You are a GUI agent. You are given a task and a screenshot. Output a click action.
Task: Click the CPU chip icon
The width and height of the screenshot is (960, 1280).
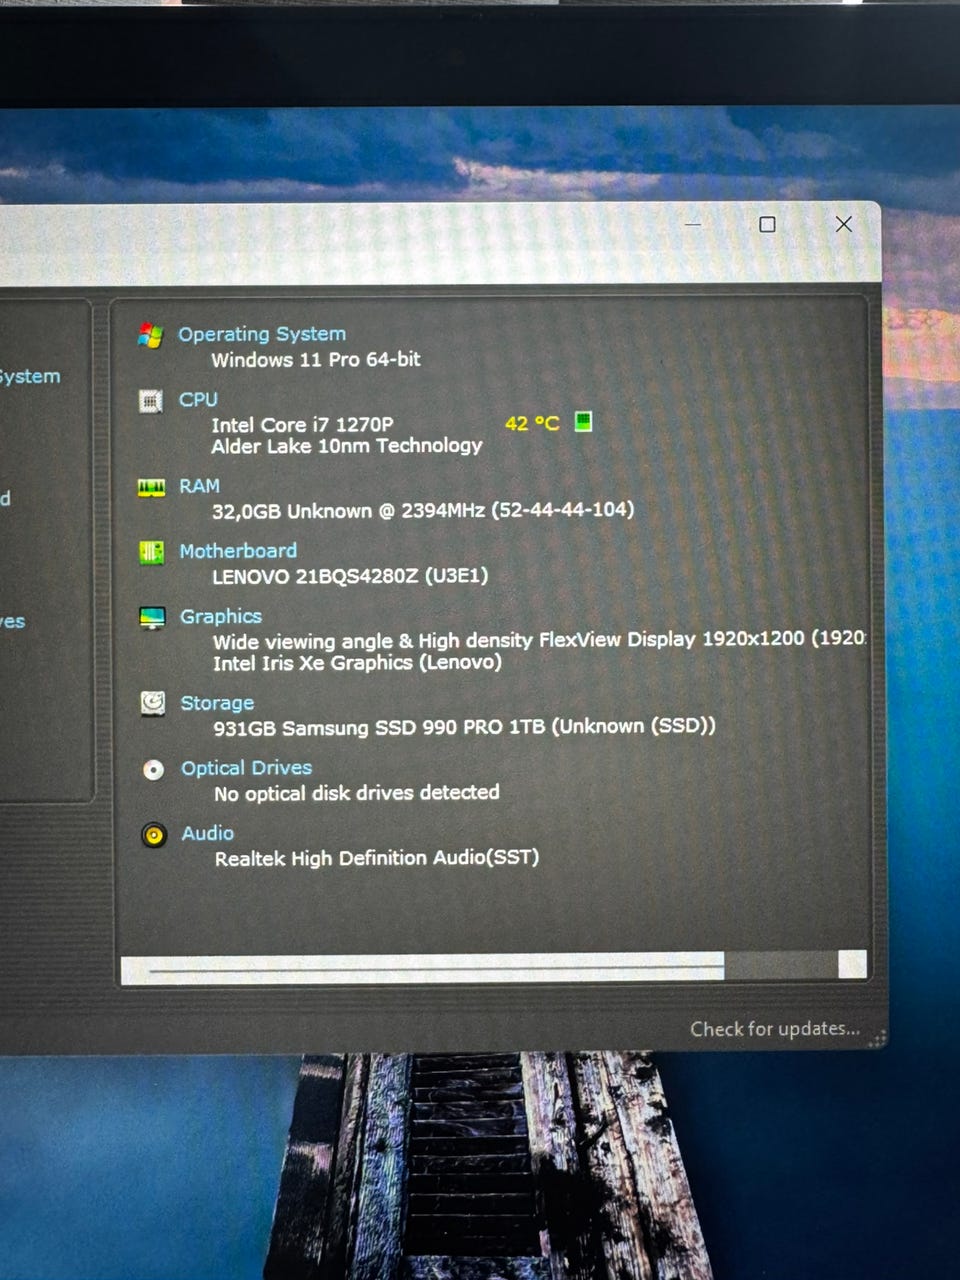pyautogui.click(x=151, y=401)
